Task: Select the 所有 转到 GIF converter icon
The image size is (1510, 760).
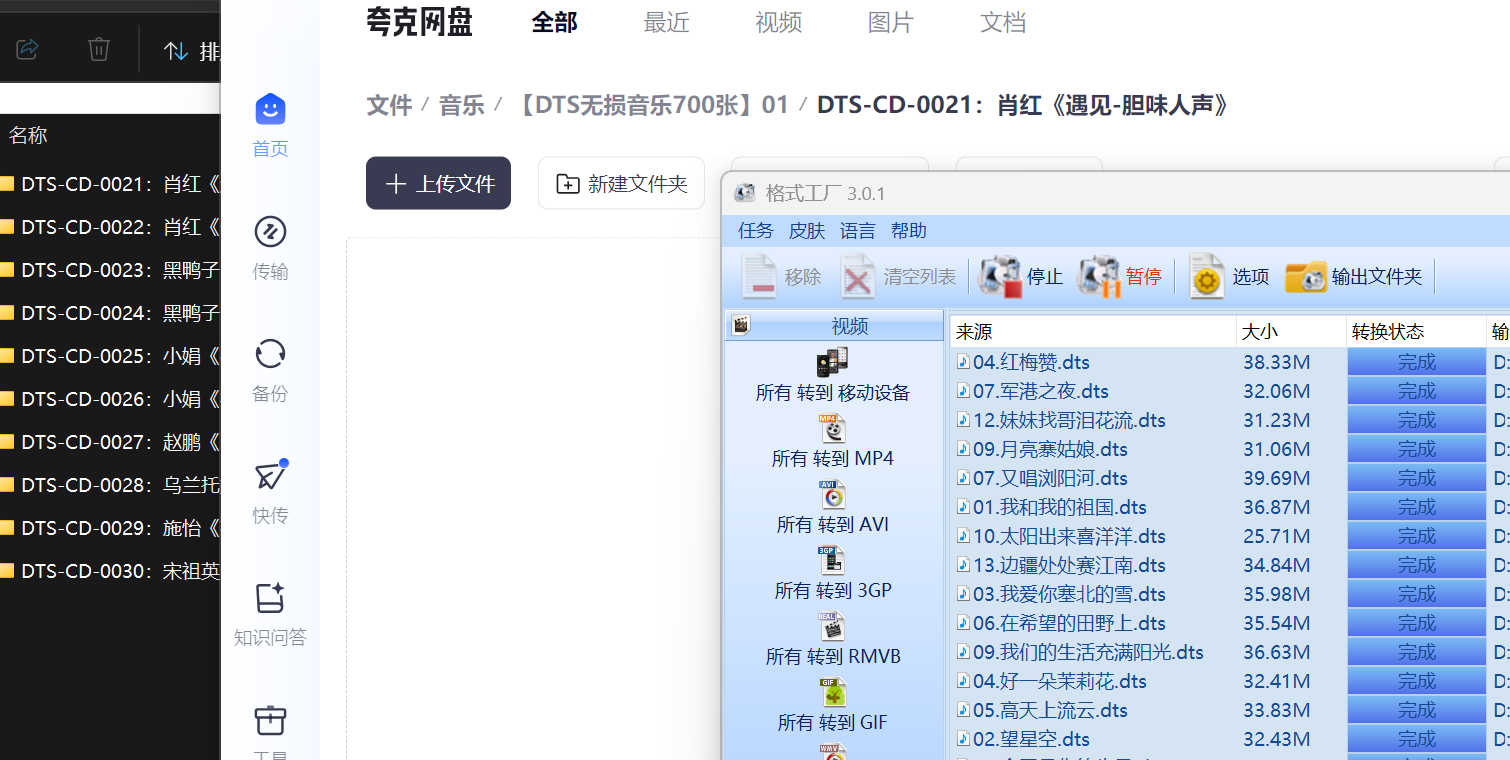Action: pyautogui.click(x=832, y=693)
